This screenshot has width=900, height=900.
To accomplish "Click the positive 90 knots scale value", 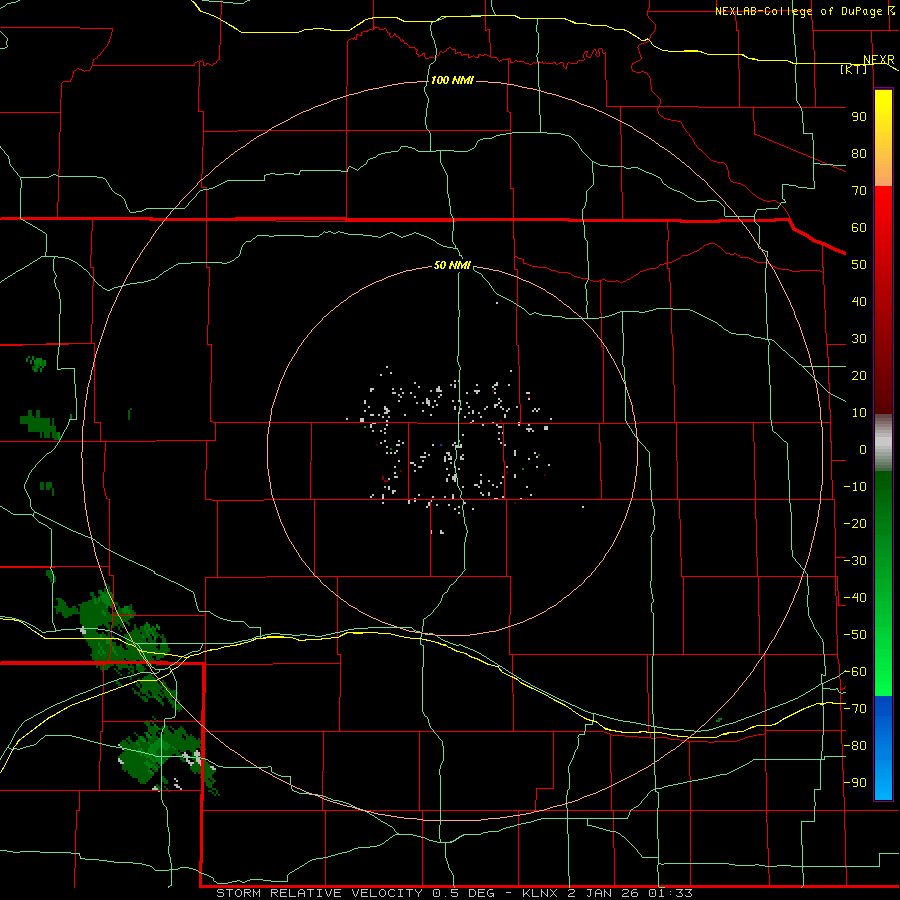I will point(859,117).
